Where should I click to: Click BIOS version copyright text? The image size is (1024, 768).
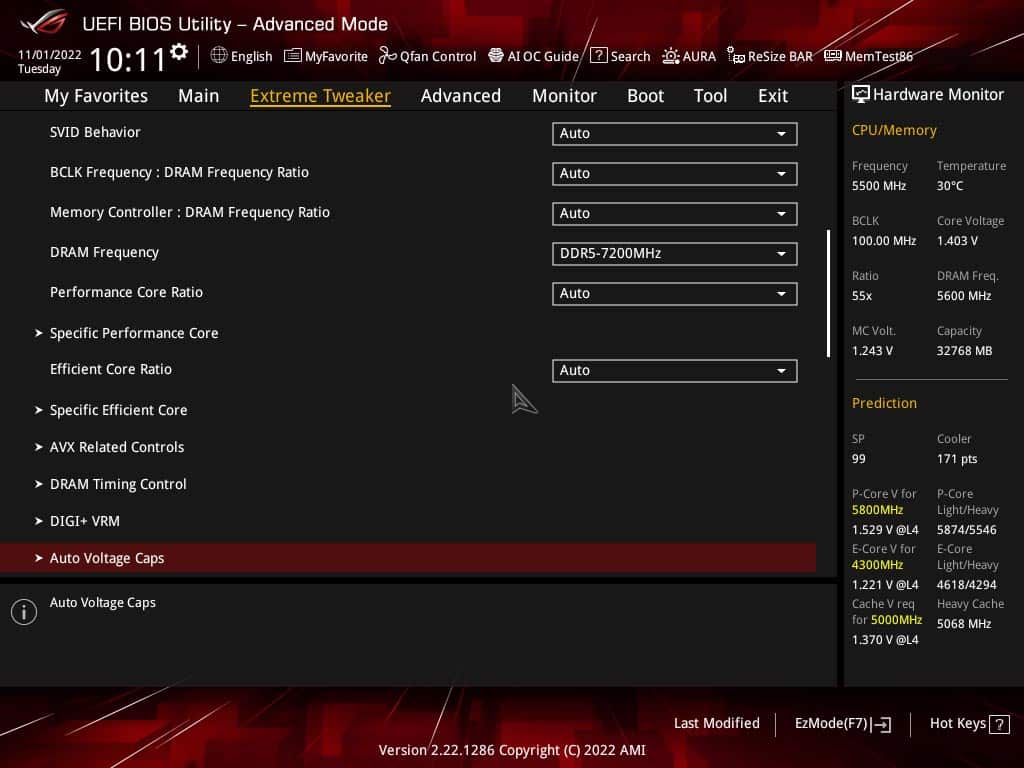tap(512, 750)
